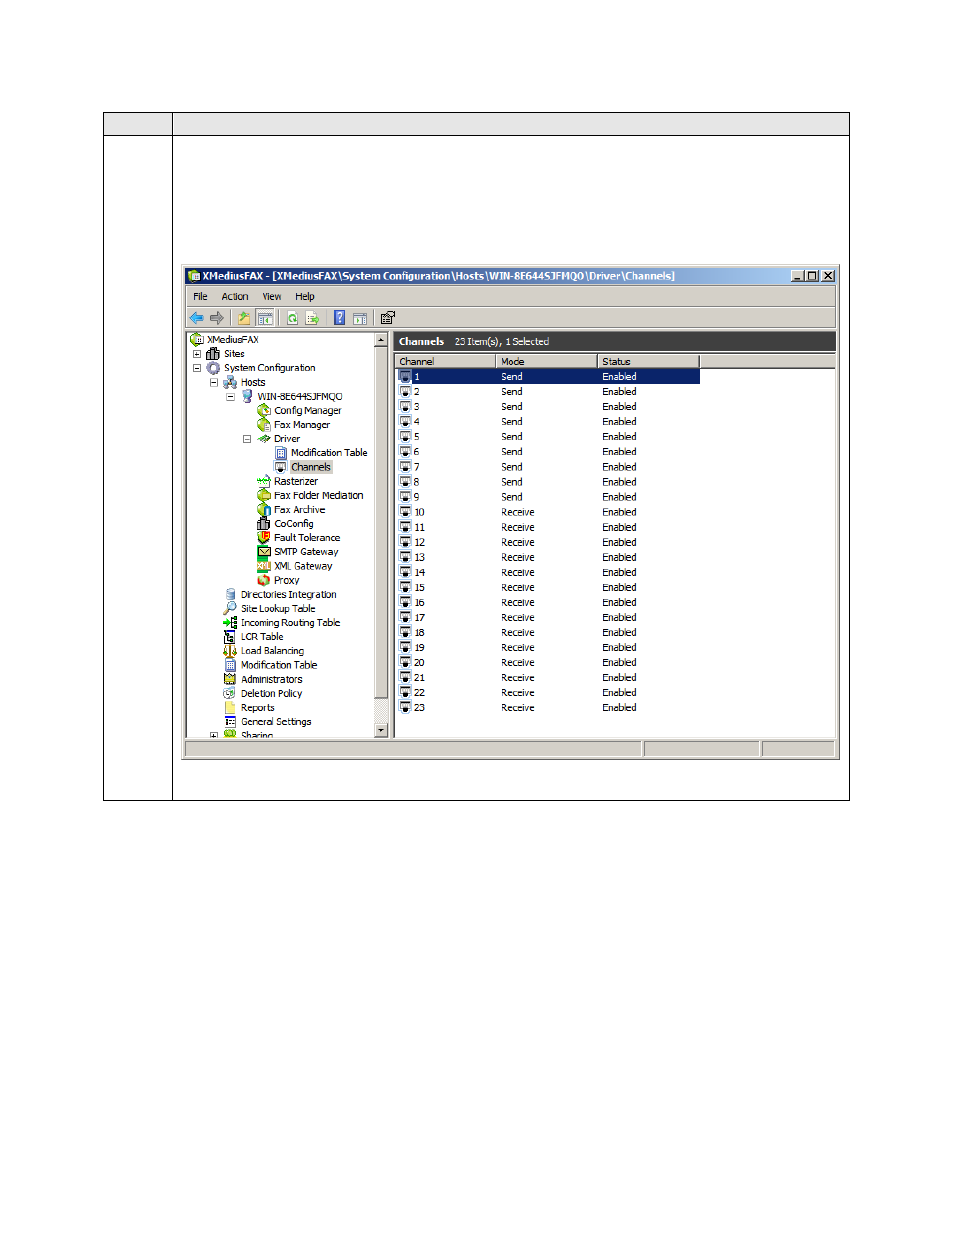Click the XML Gateway icon

coord(264,566)
